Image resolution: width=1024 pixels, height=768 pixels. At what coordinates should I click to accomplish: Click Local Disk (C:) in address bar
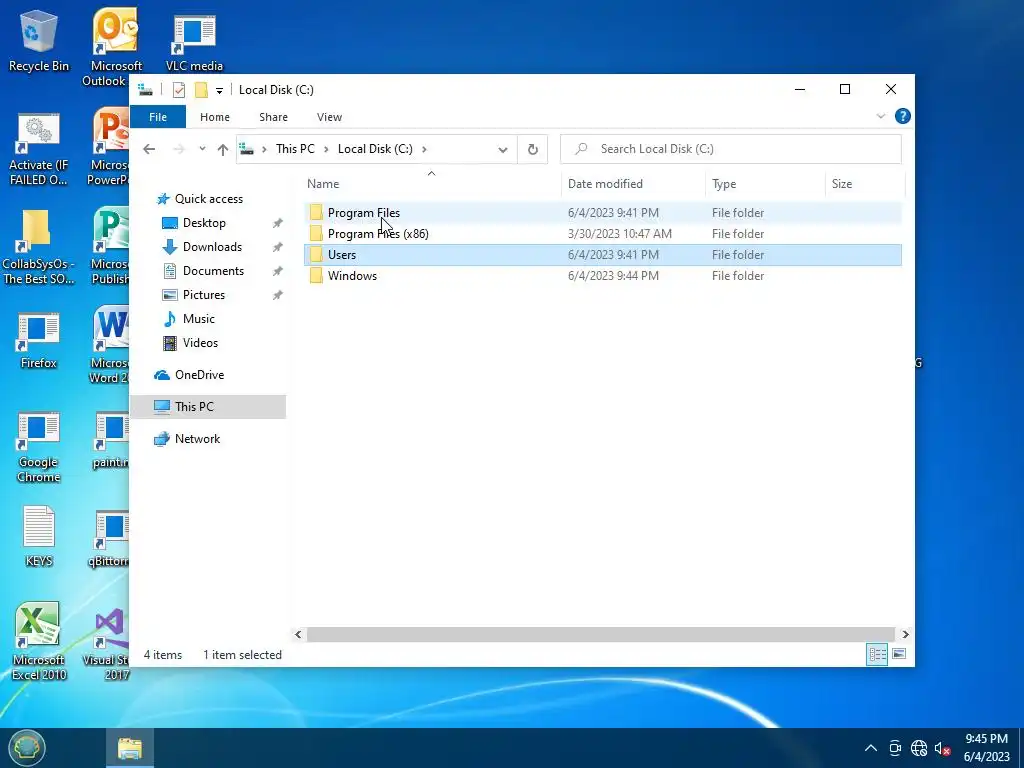click(375, 149)
